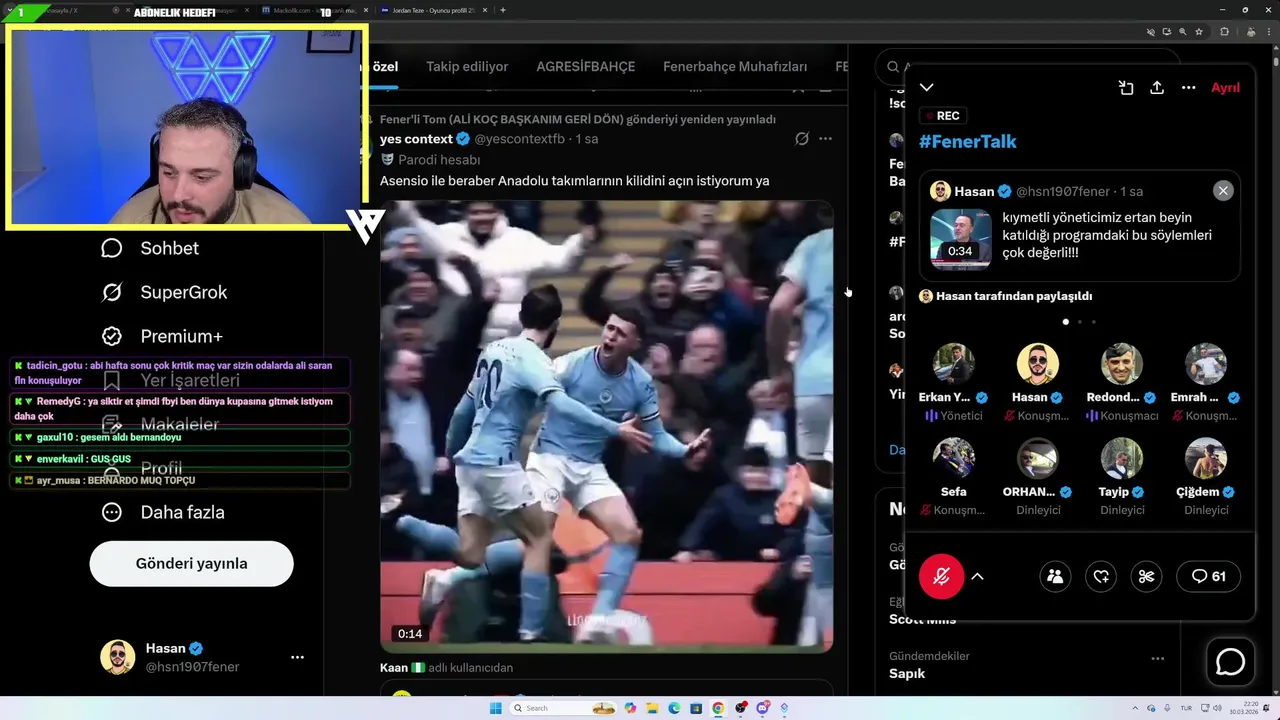The width and height of the screenshot is (1280, 720).
Task: Open the floating messages chat bubble
Action: pos(1230,662)
